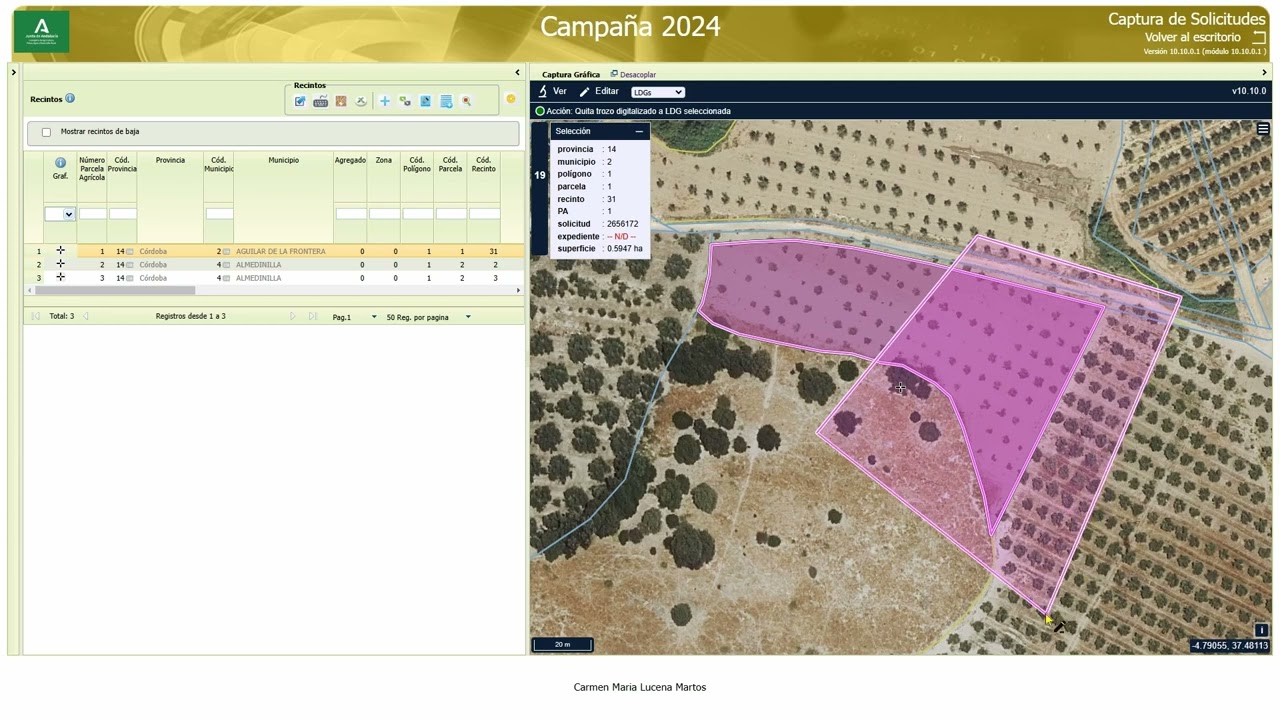Click the round crossed-out icon in Recintos toolbar
The height and width of the screenshot is (720, 1280).
click(x=361, y=101)
